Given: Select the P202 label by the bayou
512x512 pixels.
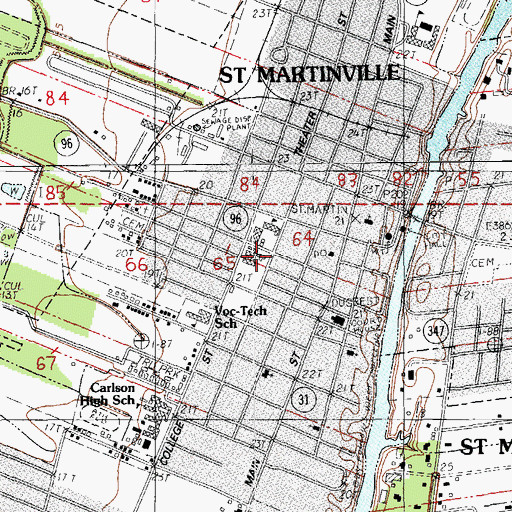Looking at the screenshot, I should (x=395, y=194).
